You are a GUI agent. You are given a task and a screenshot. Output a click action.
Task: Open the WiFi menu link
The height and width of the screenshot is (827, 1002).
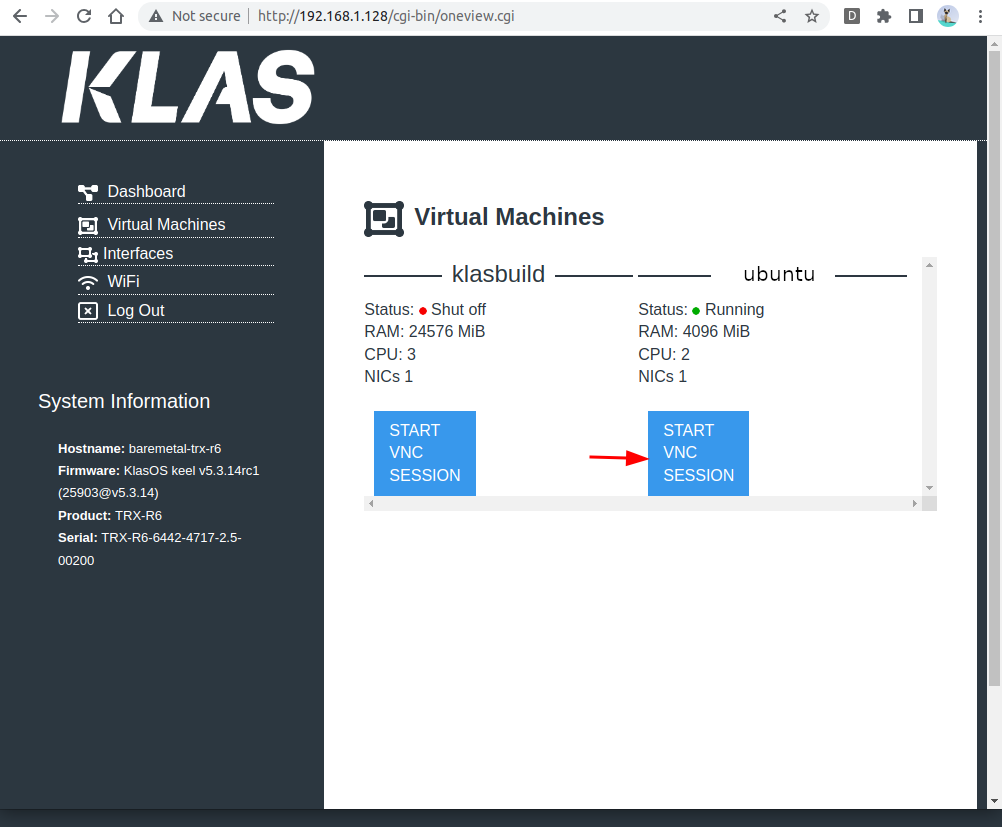(x=123, y=281)
